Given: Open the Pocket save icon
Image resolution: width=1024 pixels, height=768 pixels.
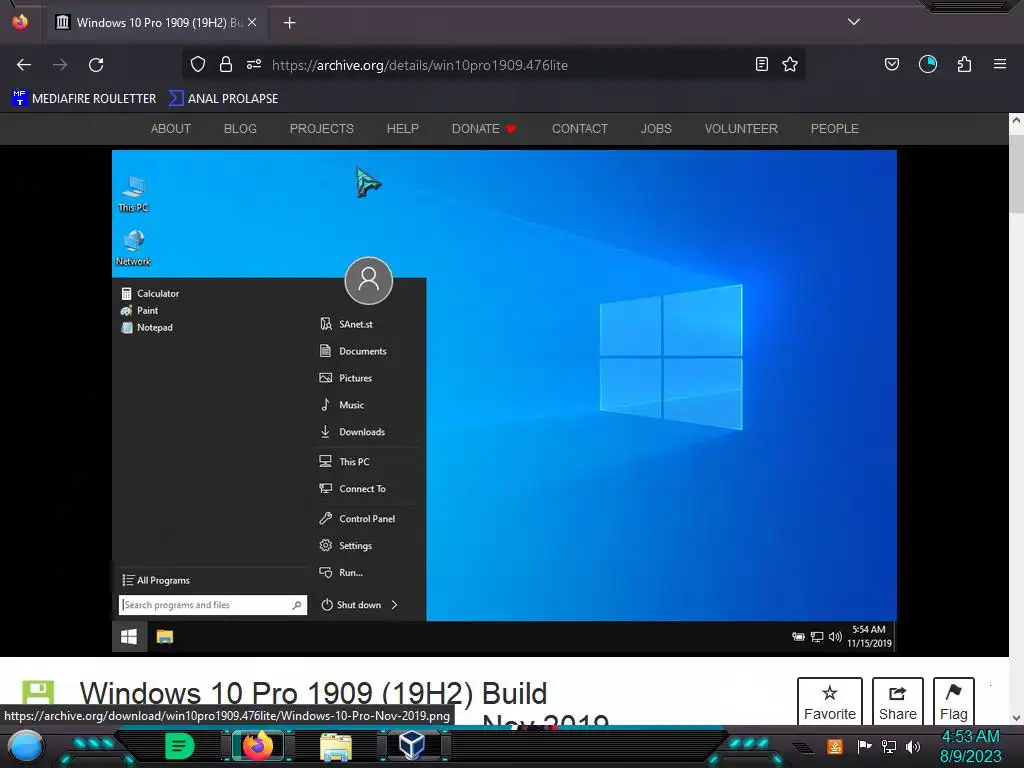Looking at the screenshot, I should tap(891, 64).
